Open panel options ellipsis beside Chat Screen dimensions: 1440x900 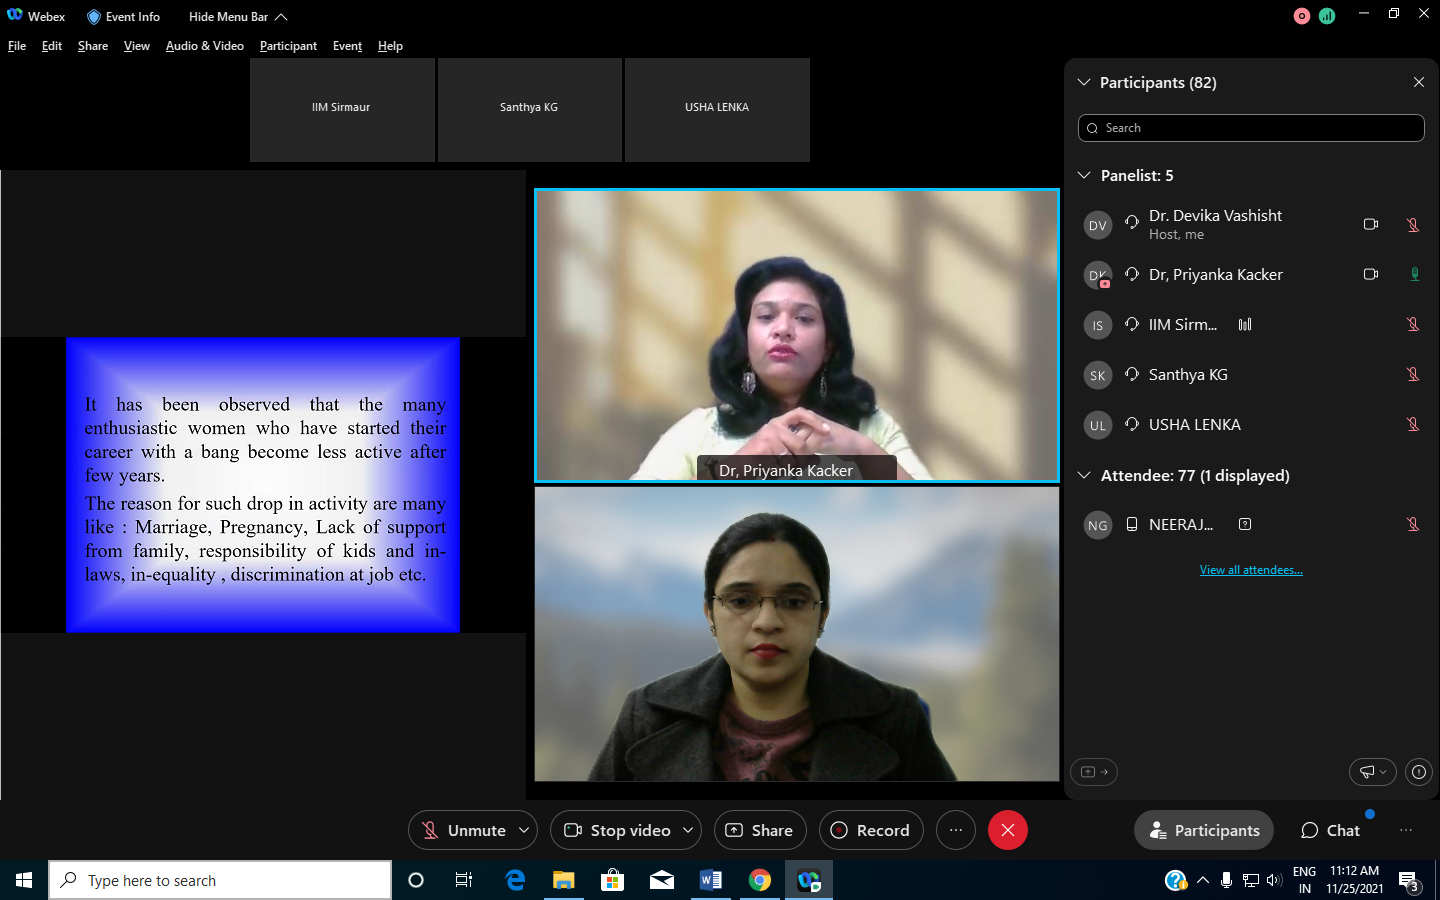pyautogui.click(x=1406, y=830)
